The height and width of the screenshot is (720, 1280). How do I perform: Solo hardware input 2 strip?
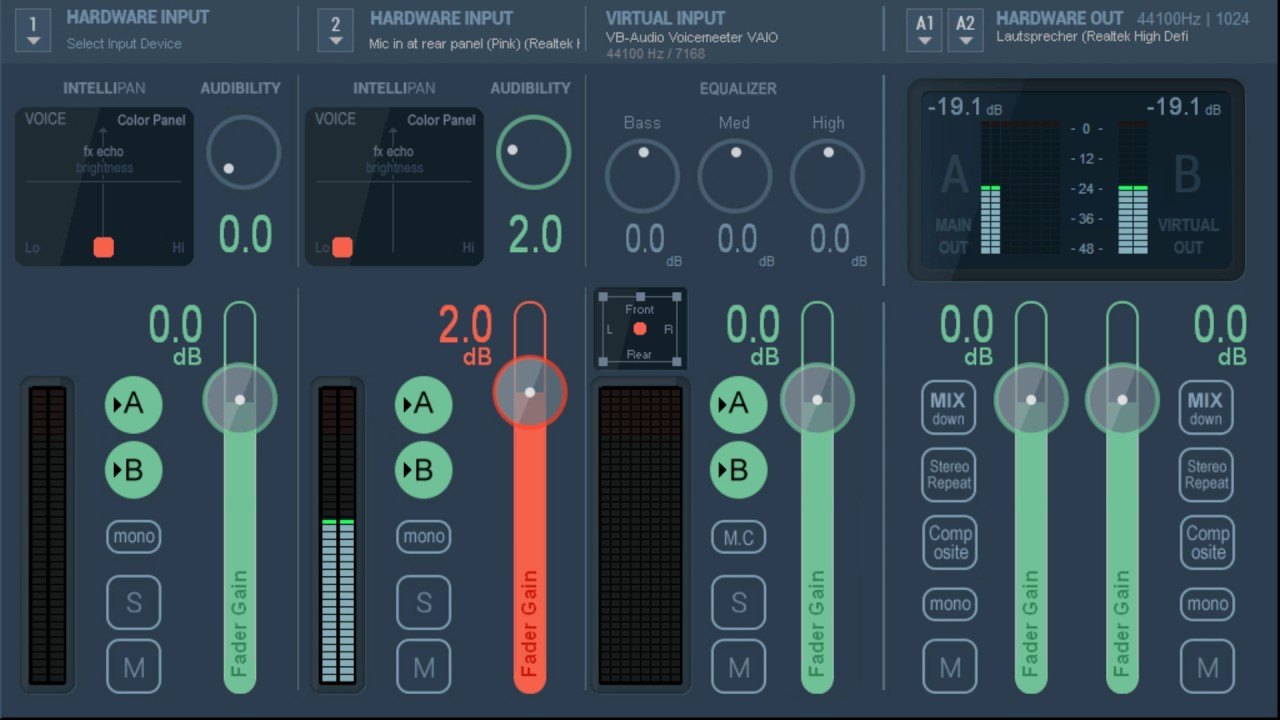tap(424, 602)
